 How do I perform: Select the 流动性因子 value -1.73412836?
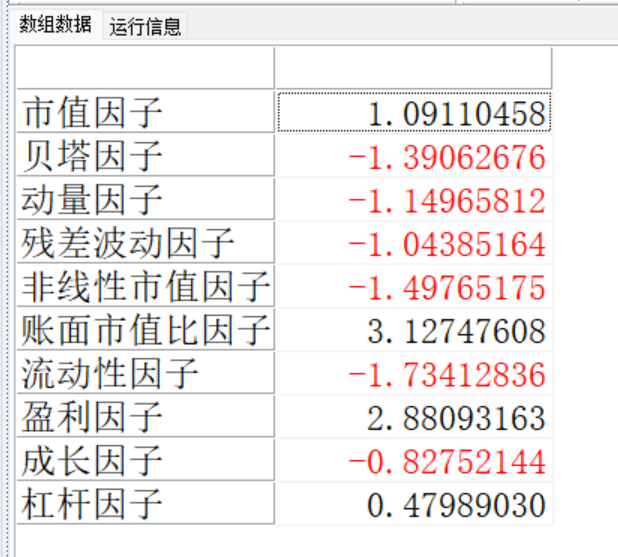click(446, 375)
